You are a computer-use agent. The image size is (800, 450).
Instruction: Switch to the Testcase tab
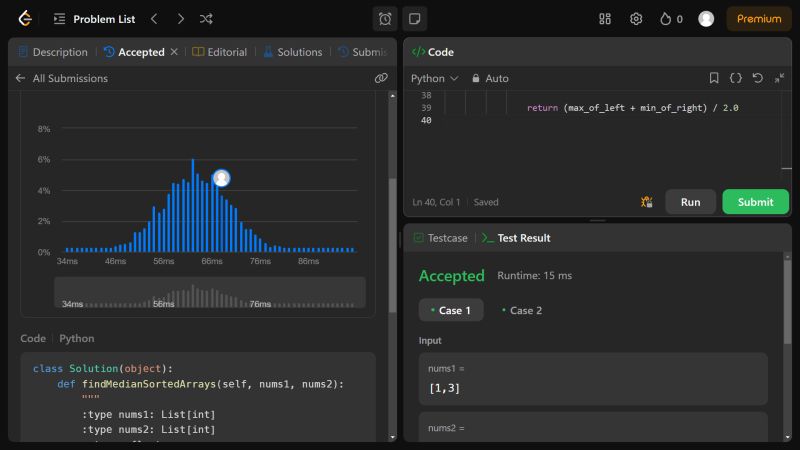pos(441,238)
